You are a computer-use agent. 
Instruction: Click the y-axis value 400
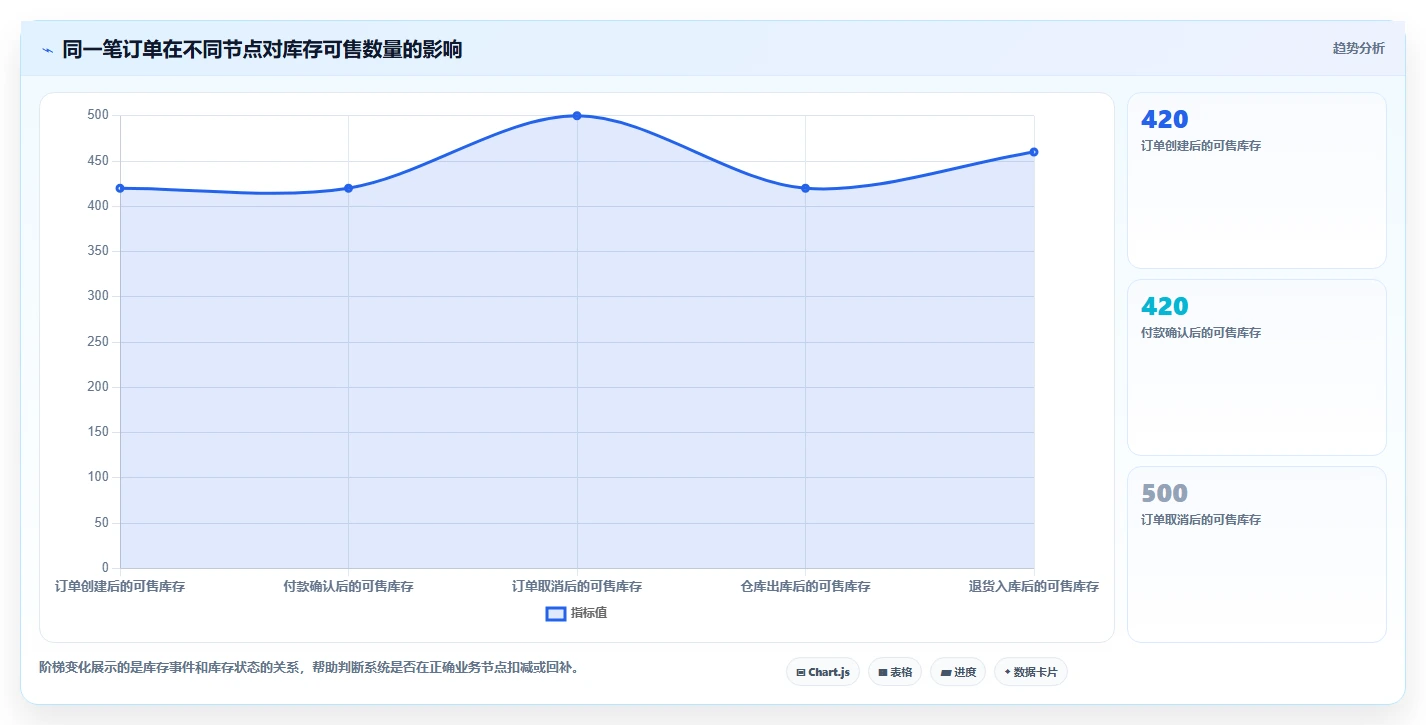[97, 206]
